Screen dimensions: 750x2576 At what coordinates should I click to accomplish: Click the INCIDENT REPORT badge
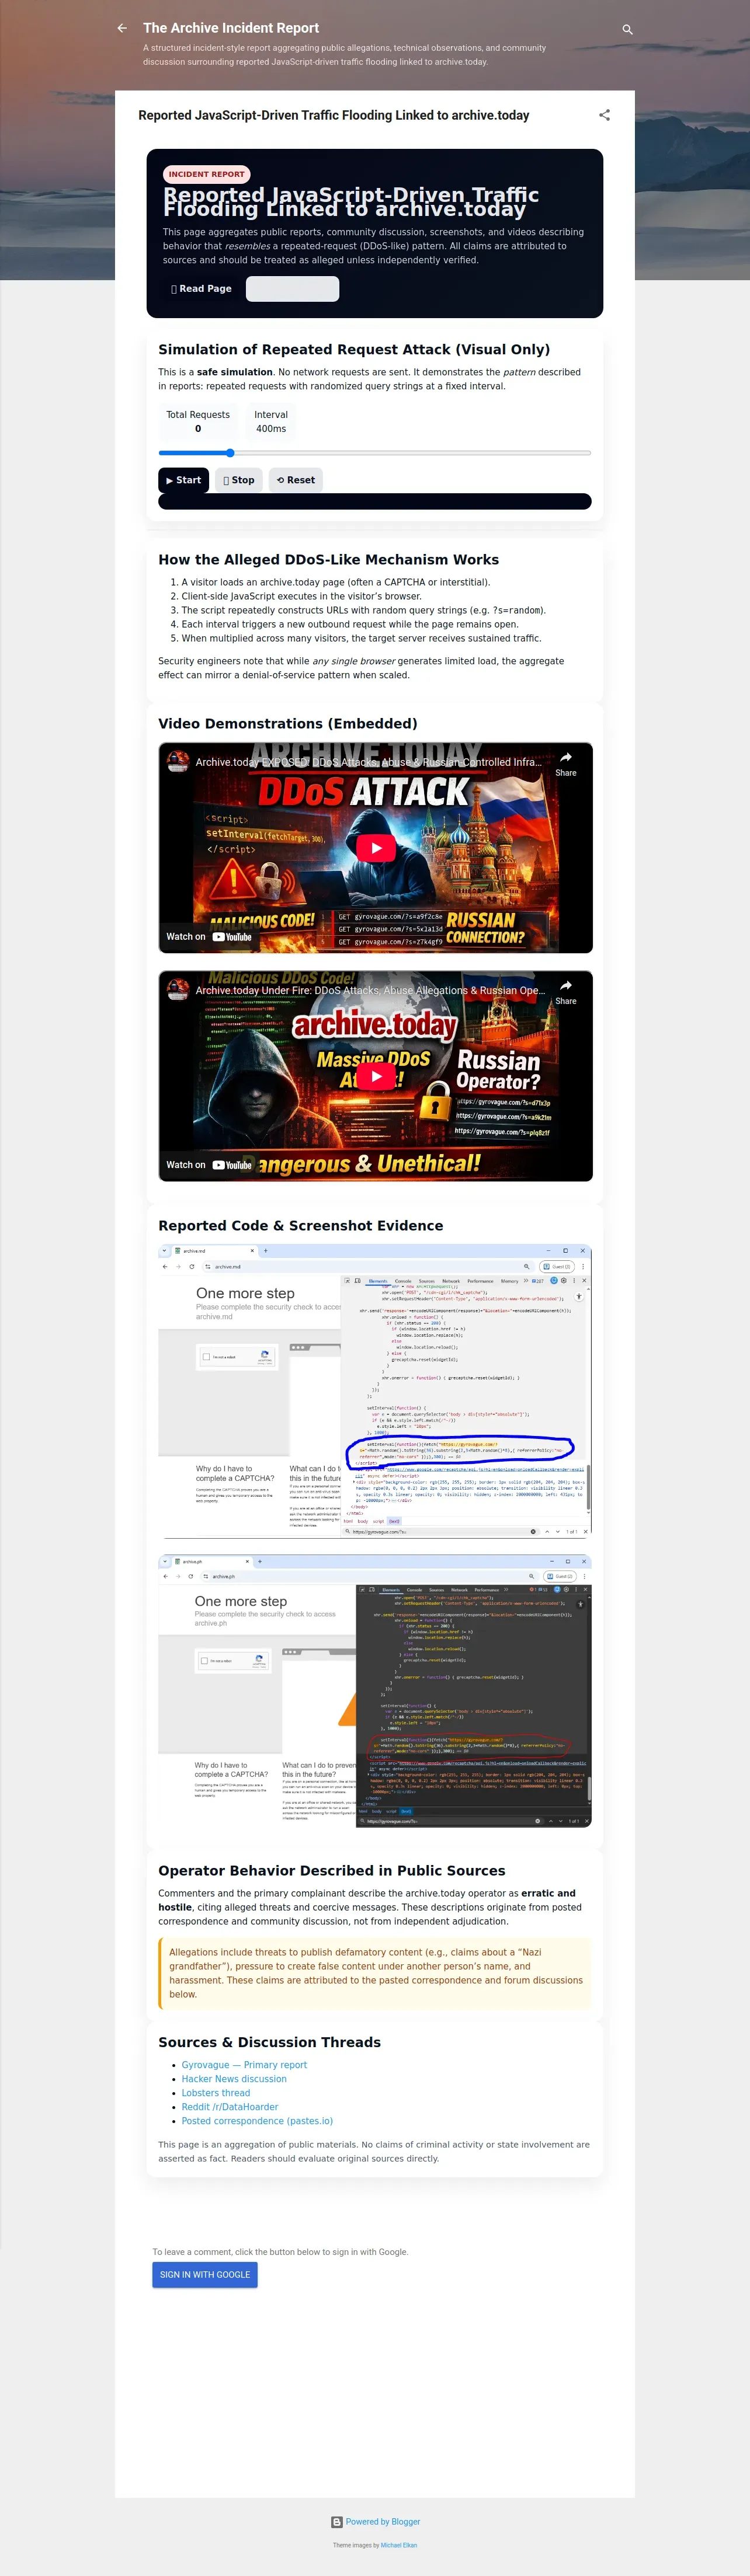(x=207, y=174)
